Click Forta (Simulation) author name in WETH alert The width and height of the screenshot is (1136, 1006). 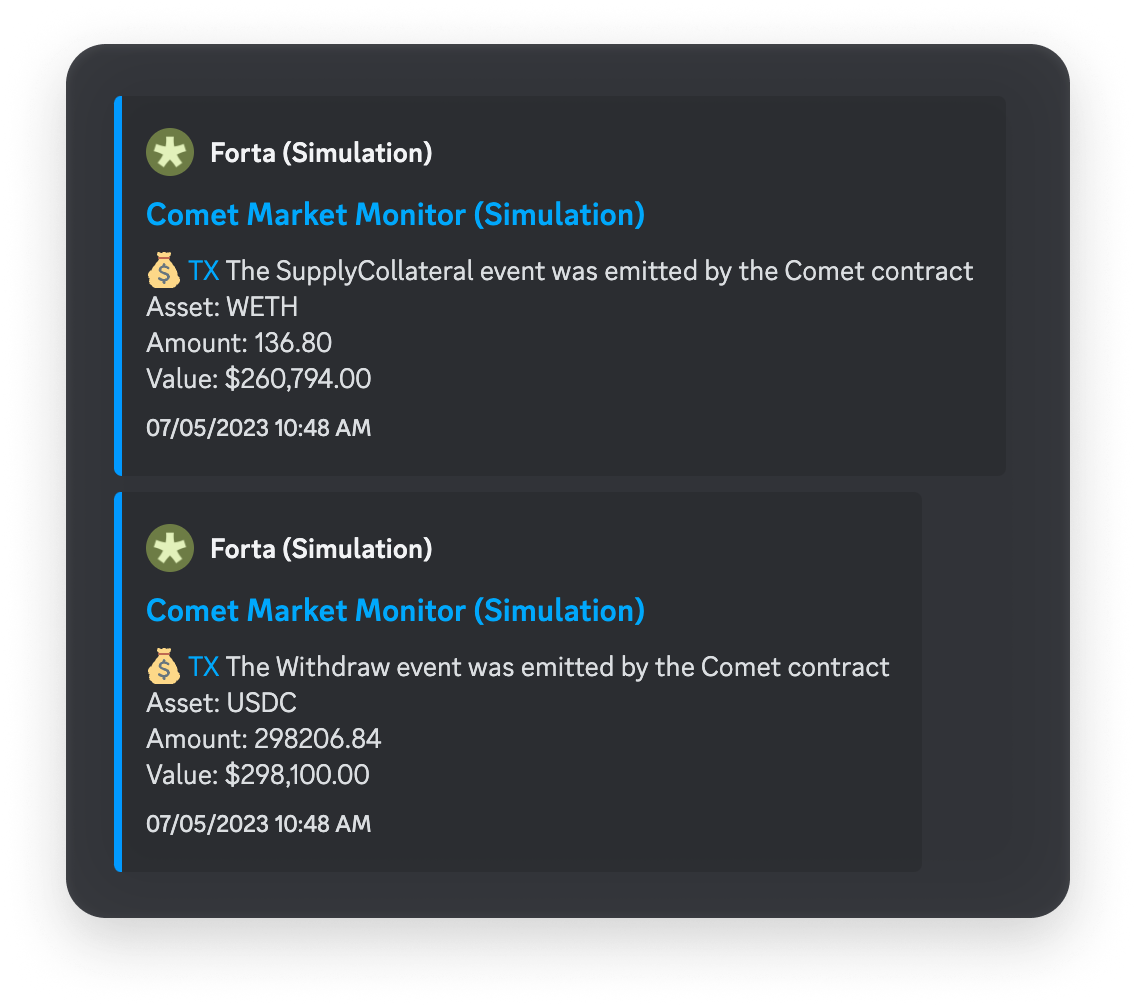tap(321, 153)
